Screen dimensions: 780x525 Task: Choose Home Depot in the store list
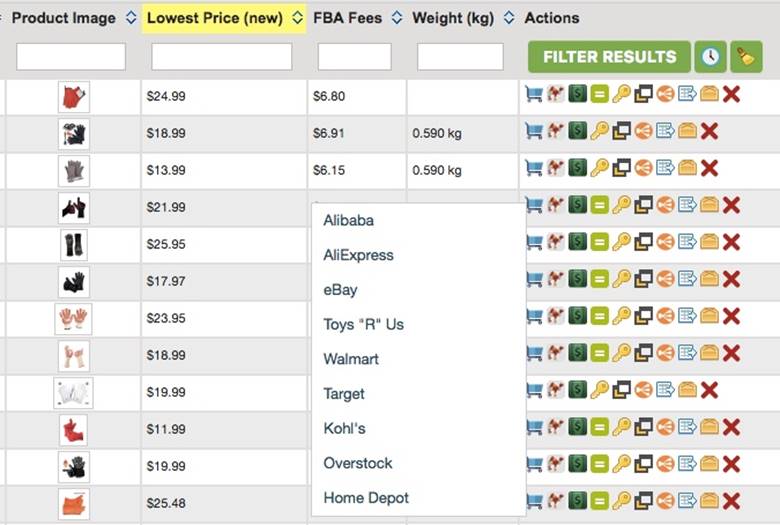tap(366, 498)
